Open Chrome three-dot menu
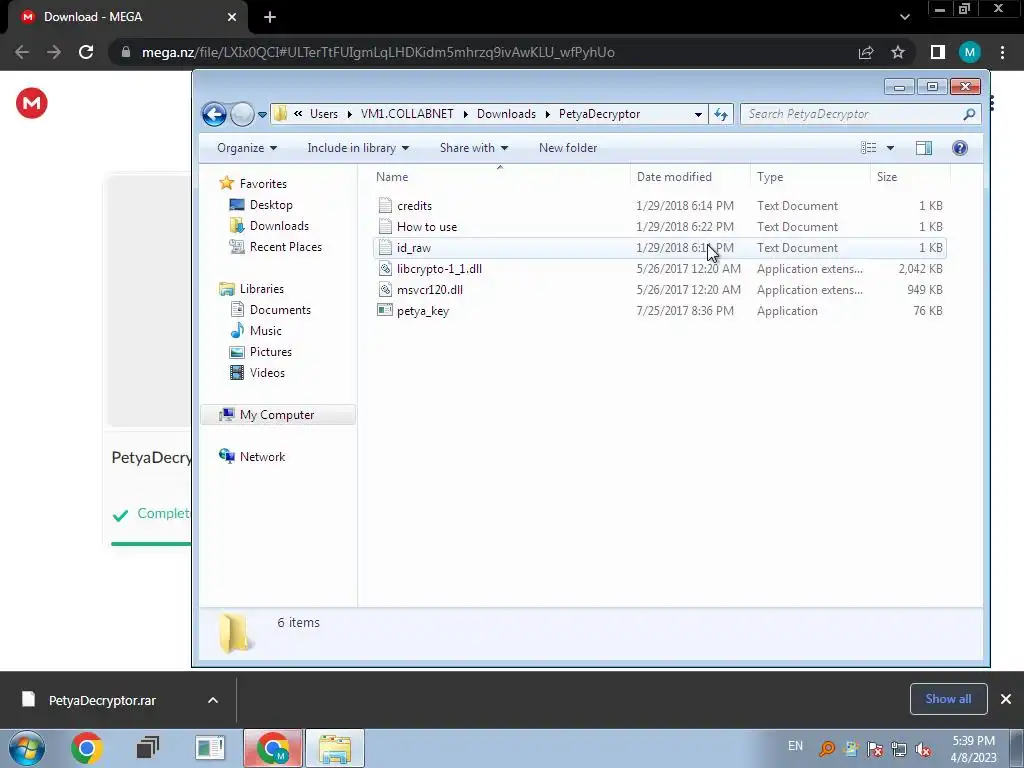The height and width of the screenshot is (768, 1024). [x=1002, y=52]
